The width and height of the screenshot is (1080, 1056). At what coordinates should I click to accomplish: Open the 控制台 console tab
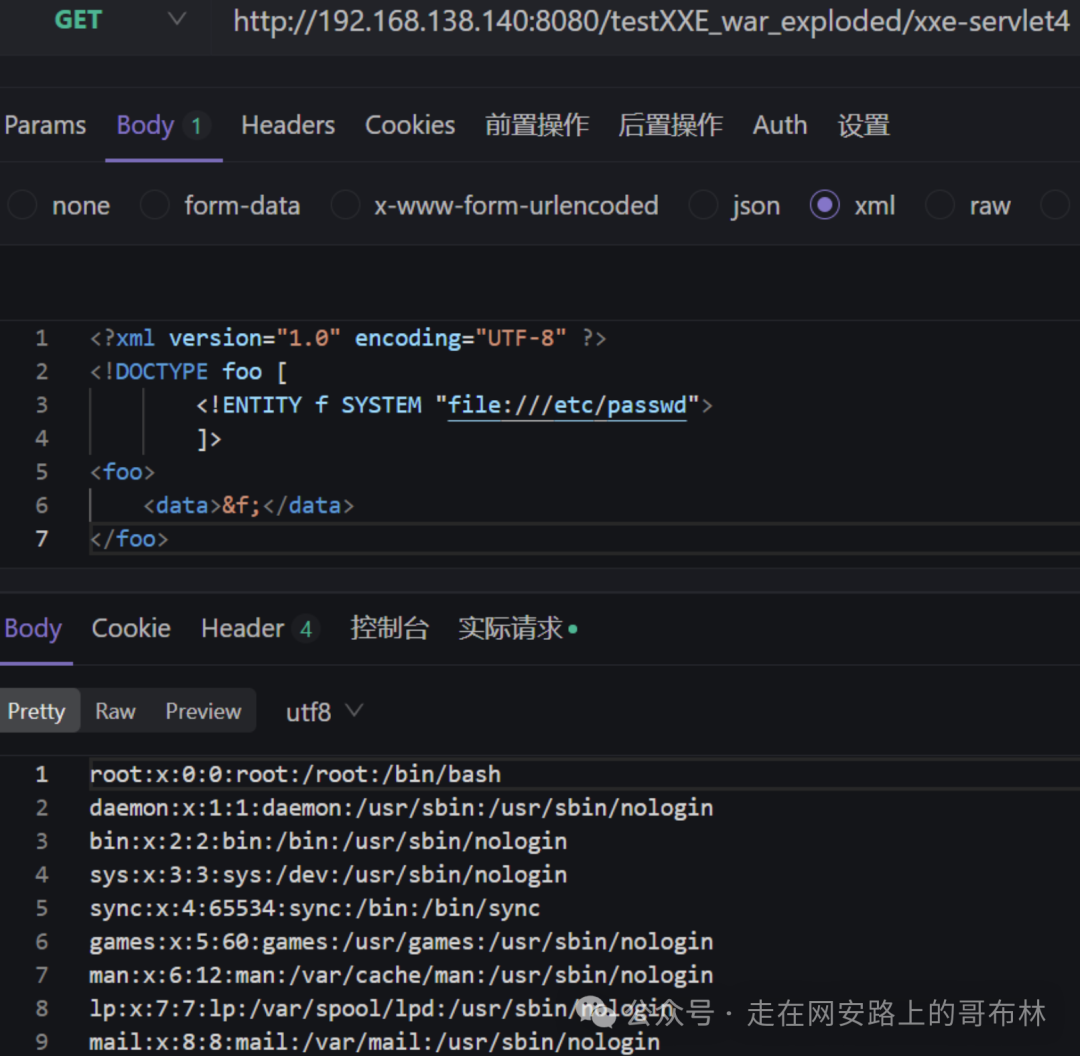[x=389, y=628]
